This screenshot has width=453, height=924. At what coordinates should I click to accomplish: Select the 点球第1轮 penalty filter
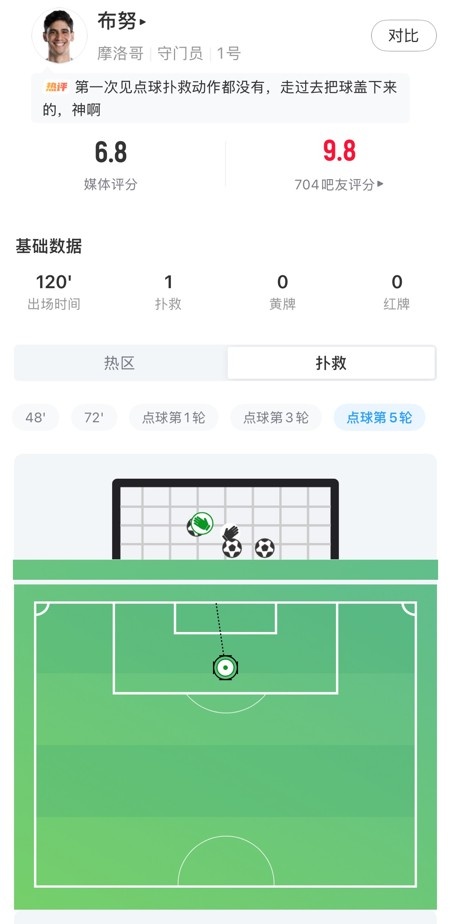tap(174, 418)
